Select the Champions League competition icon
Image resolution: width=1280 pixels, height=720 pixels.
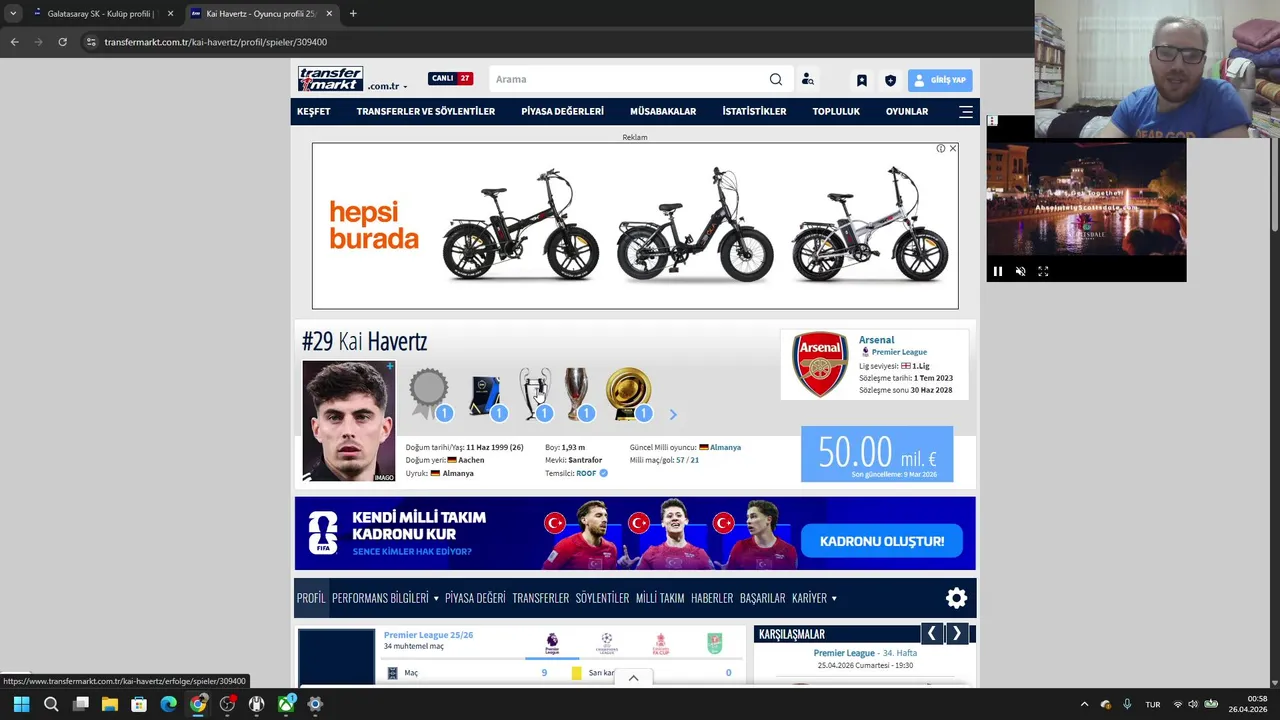[607, 643]
